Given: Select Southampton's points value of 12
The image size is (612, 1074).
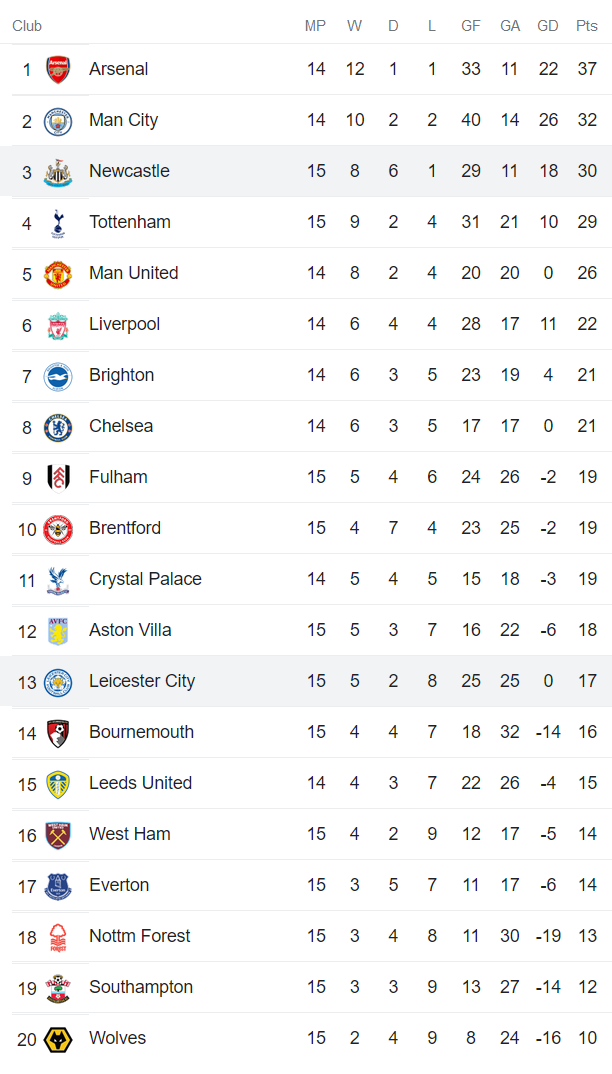Looking at the screenshot, I should tap(587, 987).
